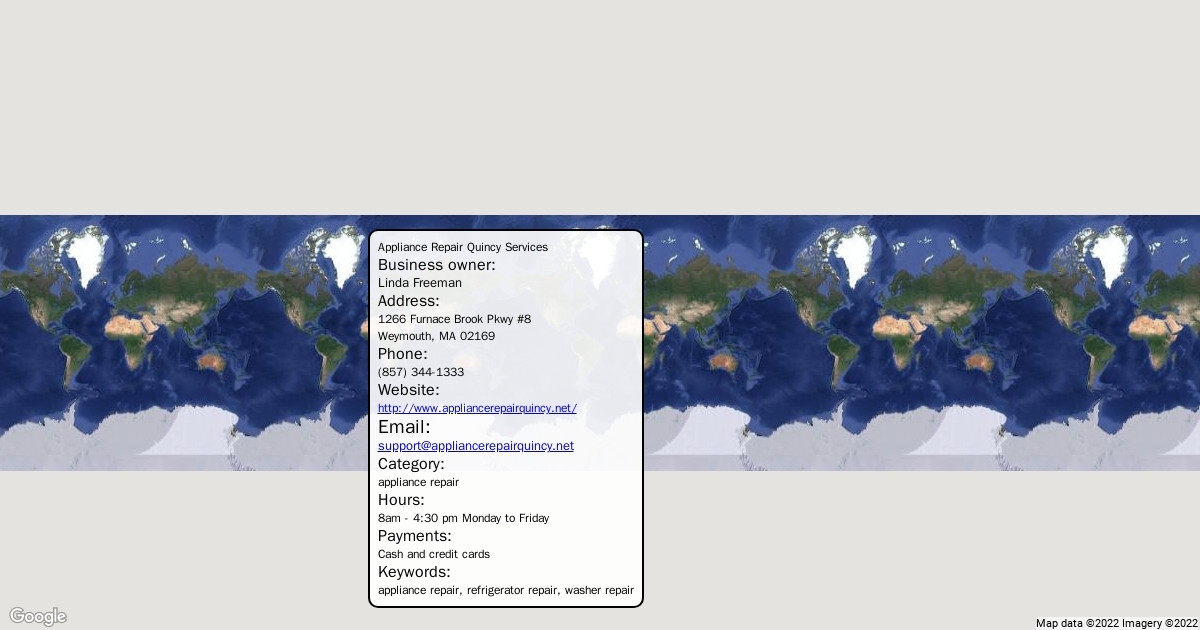Click the Keywords heading label
The width and height of the screenshot is (1200, 630).
click(x=414, y=572)
